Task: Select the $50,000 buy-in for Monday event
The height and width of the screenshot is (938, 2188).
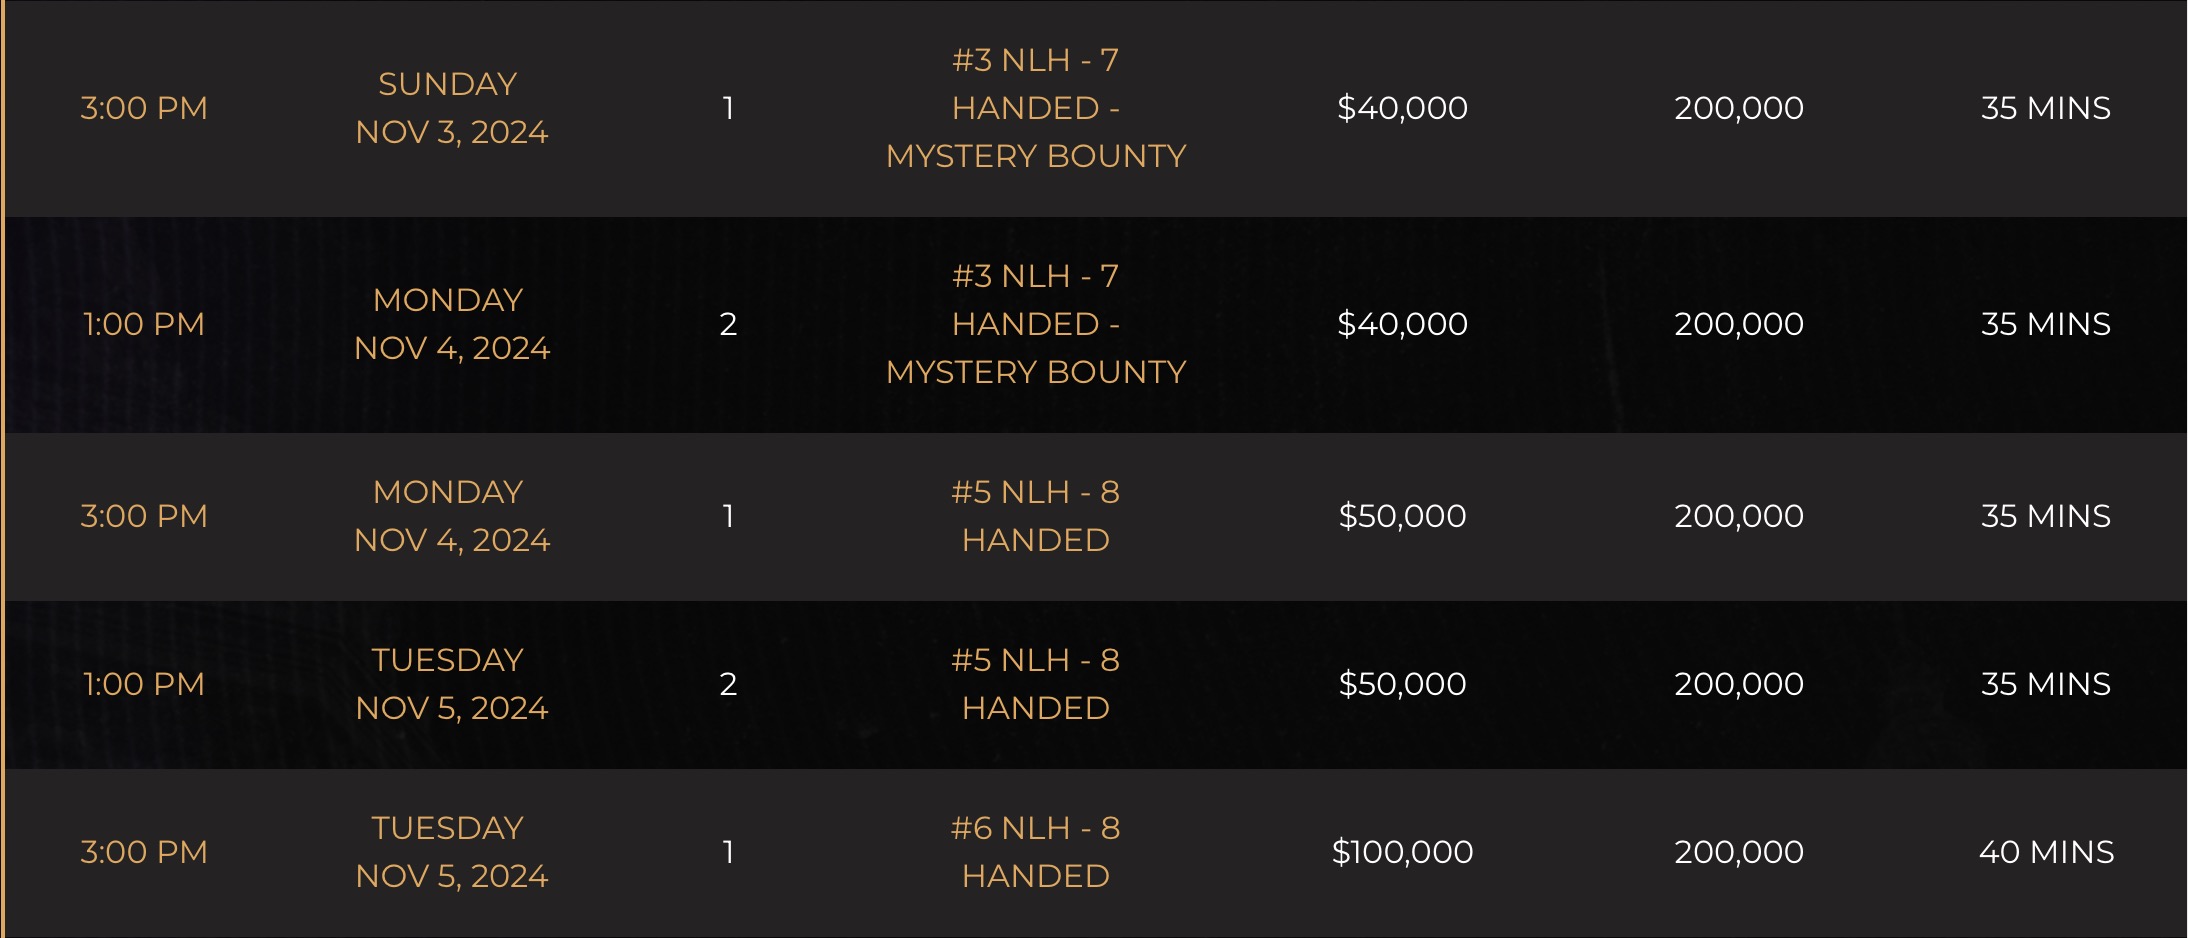Action: click(x=1402, y=516)
